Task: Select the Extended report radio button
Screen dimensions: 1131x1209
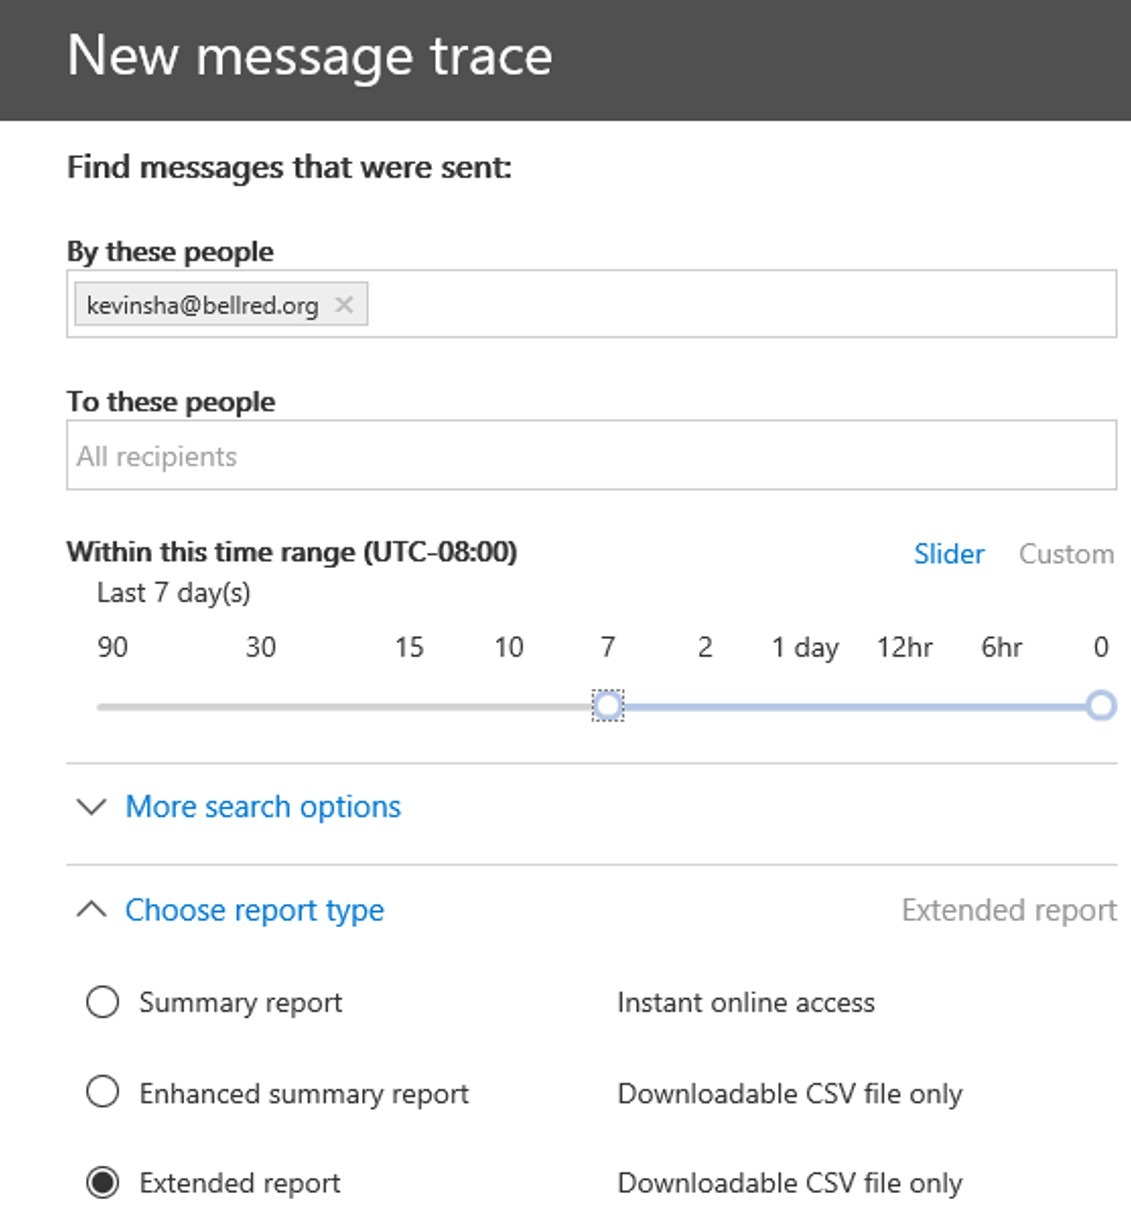Action: point(103,1183)
